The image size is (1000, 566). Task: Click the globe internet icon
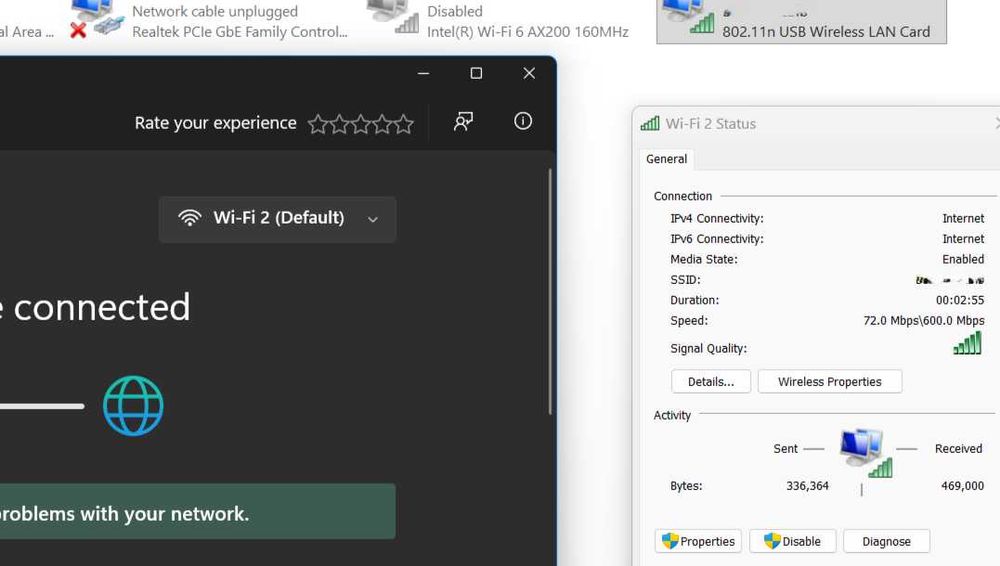pyautogui.click(x=133, y=406)
